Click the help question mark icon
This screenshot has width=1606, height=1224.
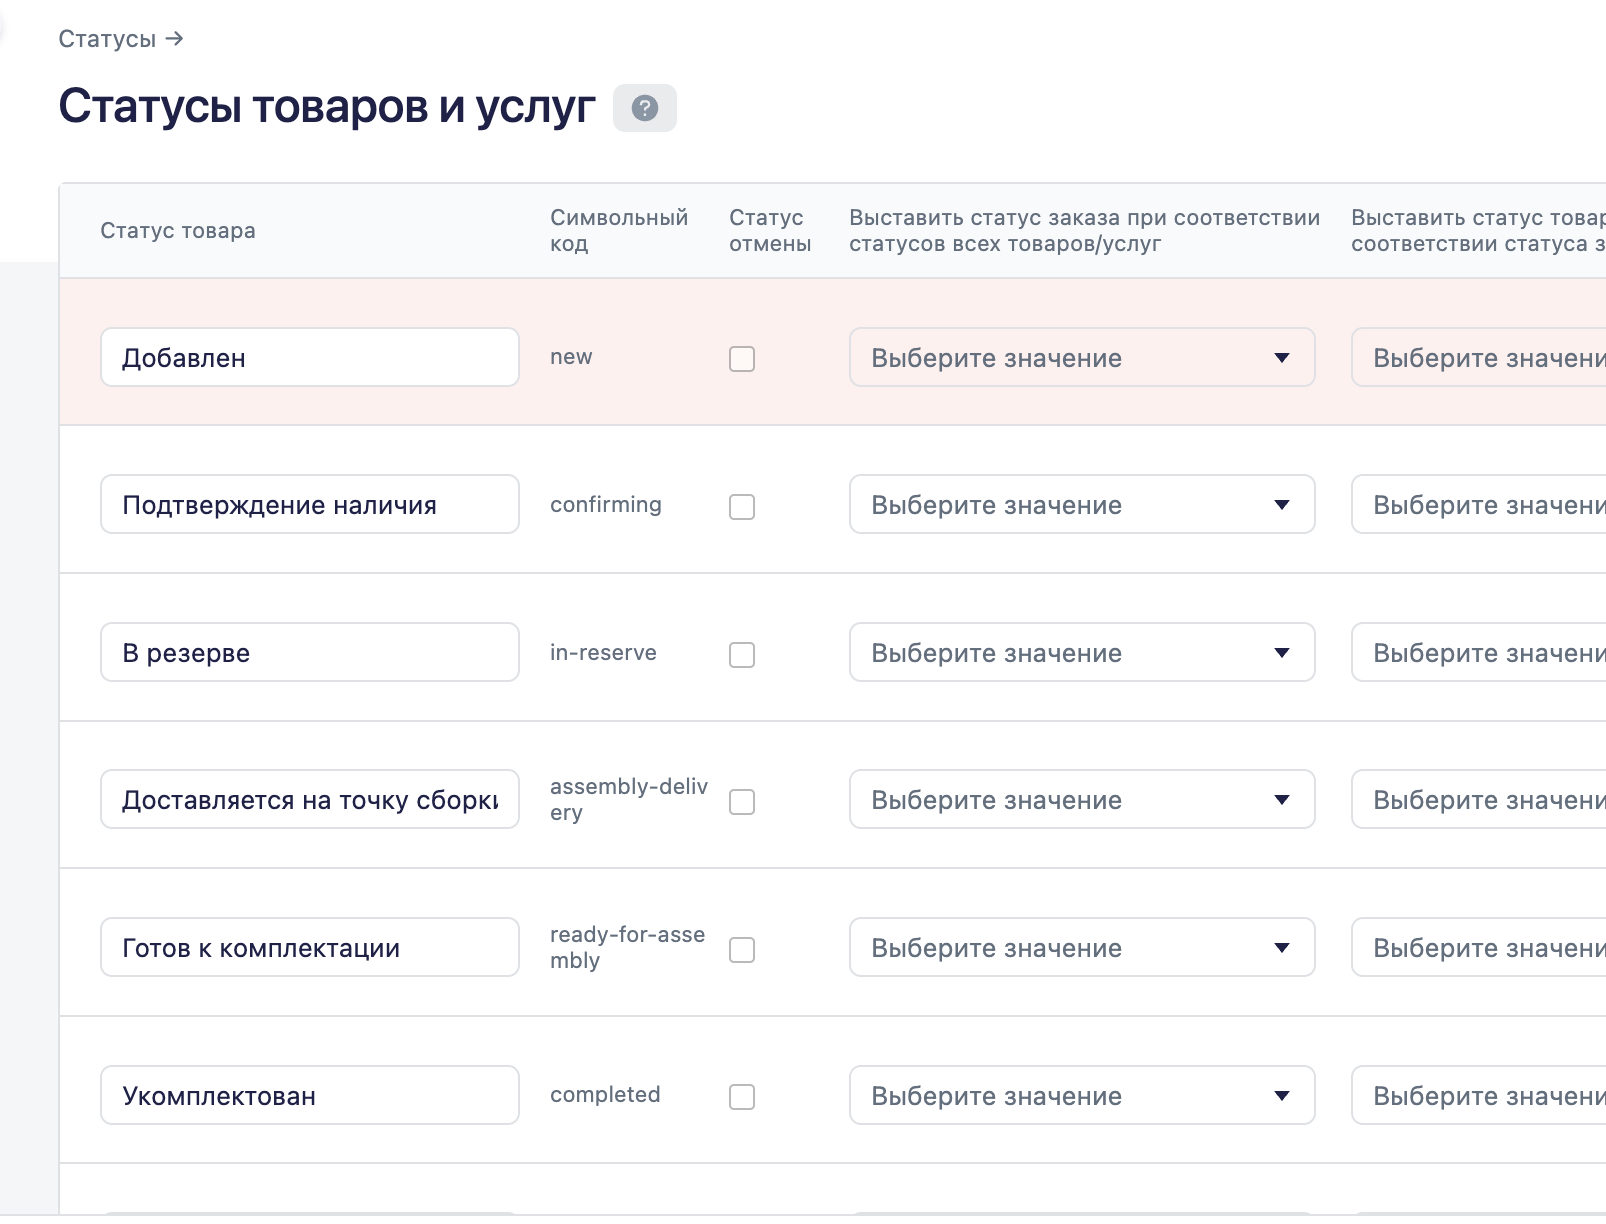tap(645, 108)
